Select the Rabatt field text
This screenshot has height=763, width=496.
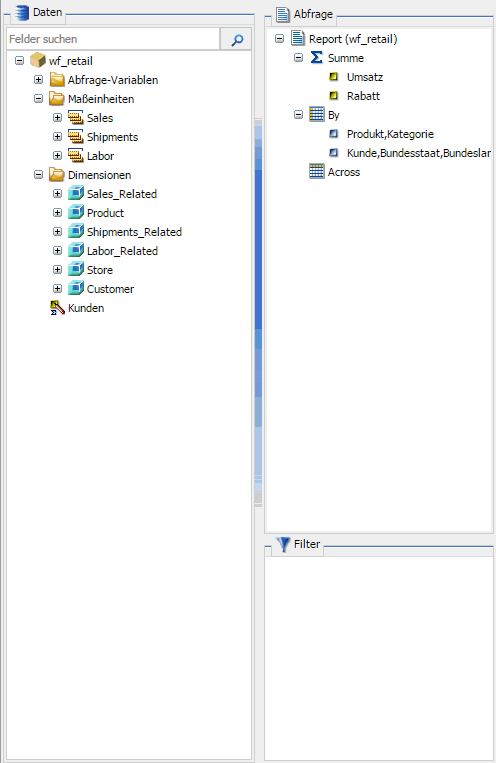tap(363, 96)
